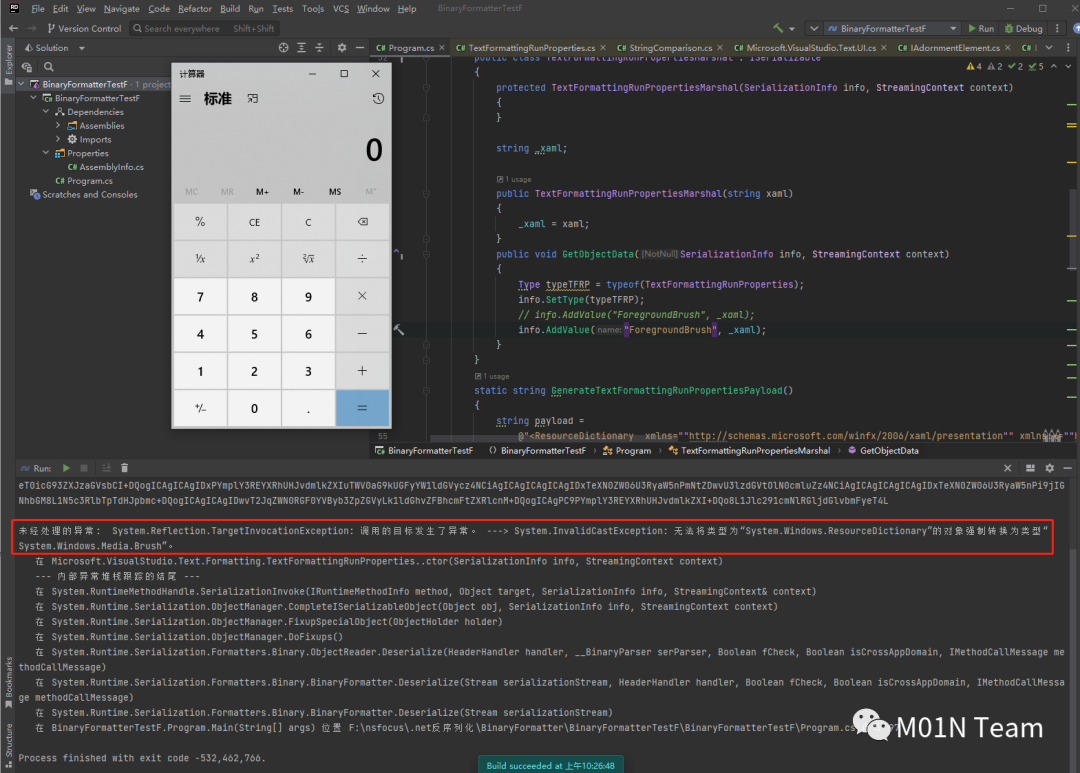Go to next highlighted problem arrow
This screenshot has height=773, width=1080.
tap(1068, 66)
